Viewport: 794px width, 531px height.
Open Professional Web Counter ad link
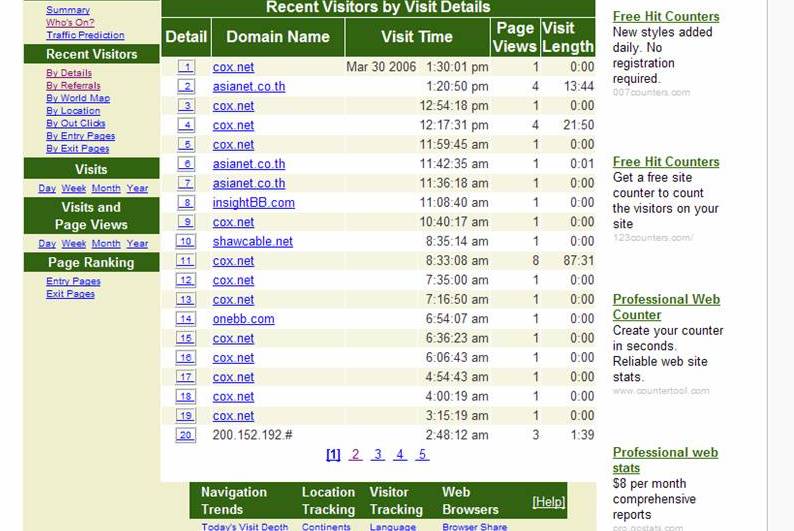666,307
